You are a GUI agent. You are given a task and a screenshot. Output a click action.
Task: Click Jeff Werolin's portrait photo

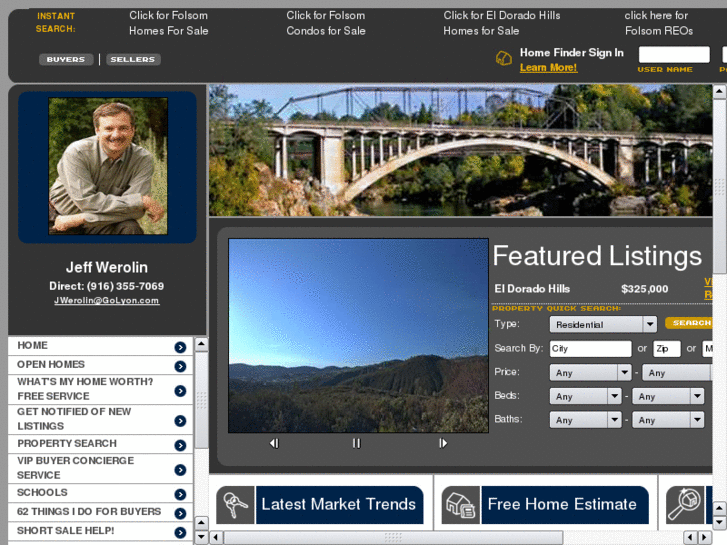point(108,166)
